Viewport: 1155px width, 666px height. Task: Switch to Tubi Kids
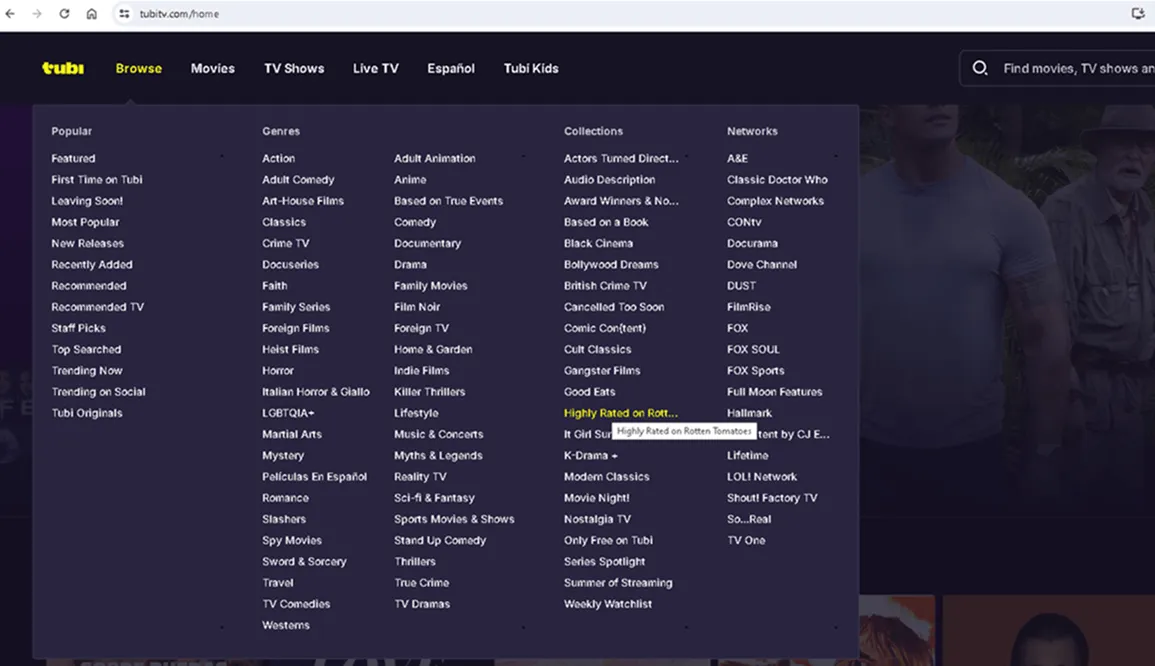pos(531,68)
